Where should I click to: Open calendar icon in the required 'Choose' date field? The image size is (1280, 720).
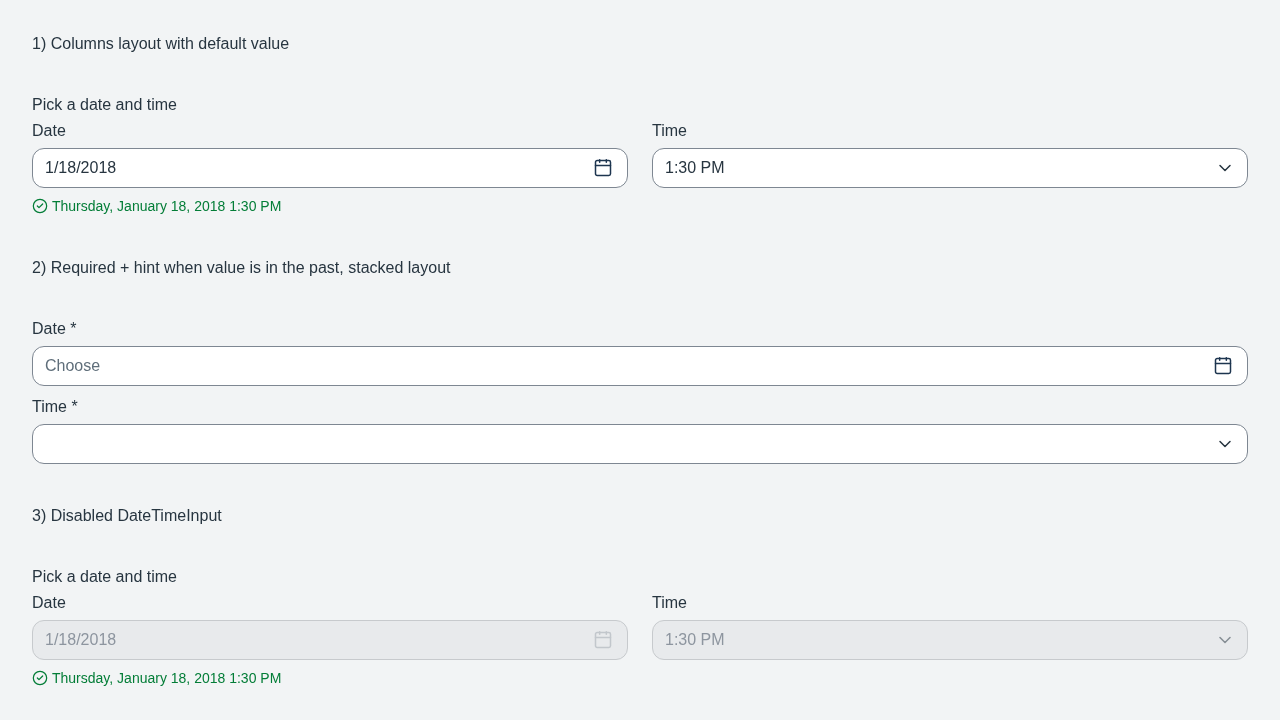coord(1223,366)
